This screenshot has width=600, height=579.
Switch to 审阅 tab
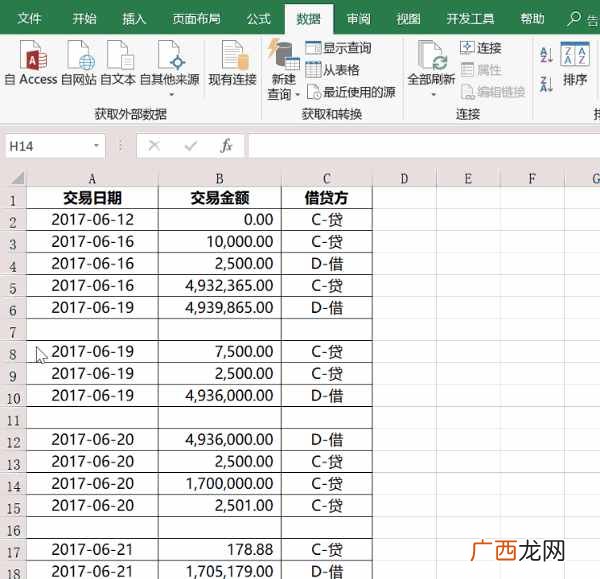click(359, 18)
